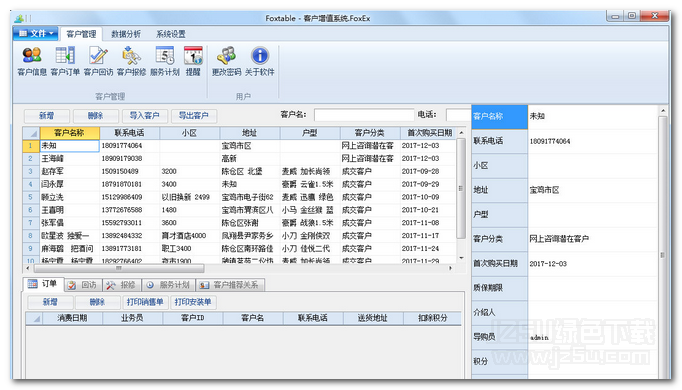This screenshot has height=390, width=682.
Task: Edit the 质保期限 value field
Action: pos(592,288)
